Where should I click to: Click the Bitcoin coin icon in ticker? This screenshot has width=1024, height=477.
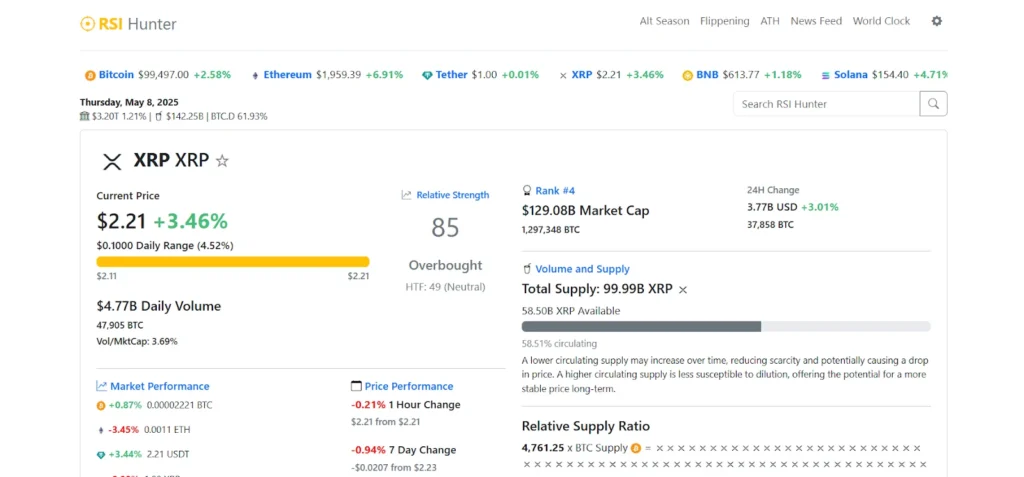pyautogui.click(x=90, y=75)
